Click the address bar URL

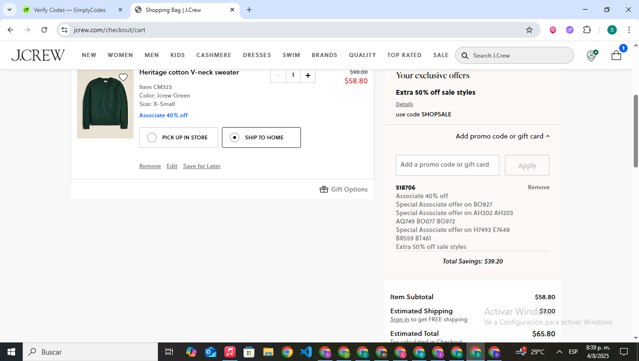pyautogui.click(x=109, y=30)
